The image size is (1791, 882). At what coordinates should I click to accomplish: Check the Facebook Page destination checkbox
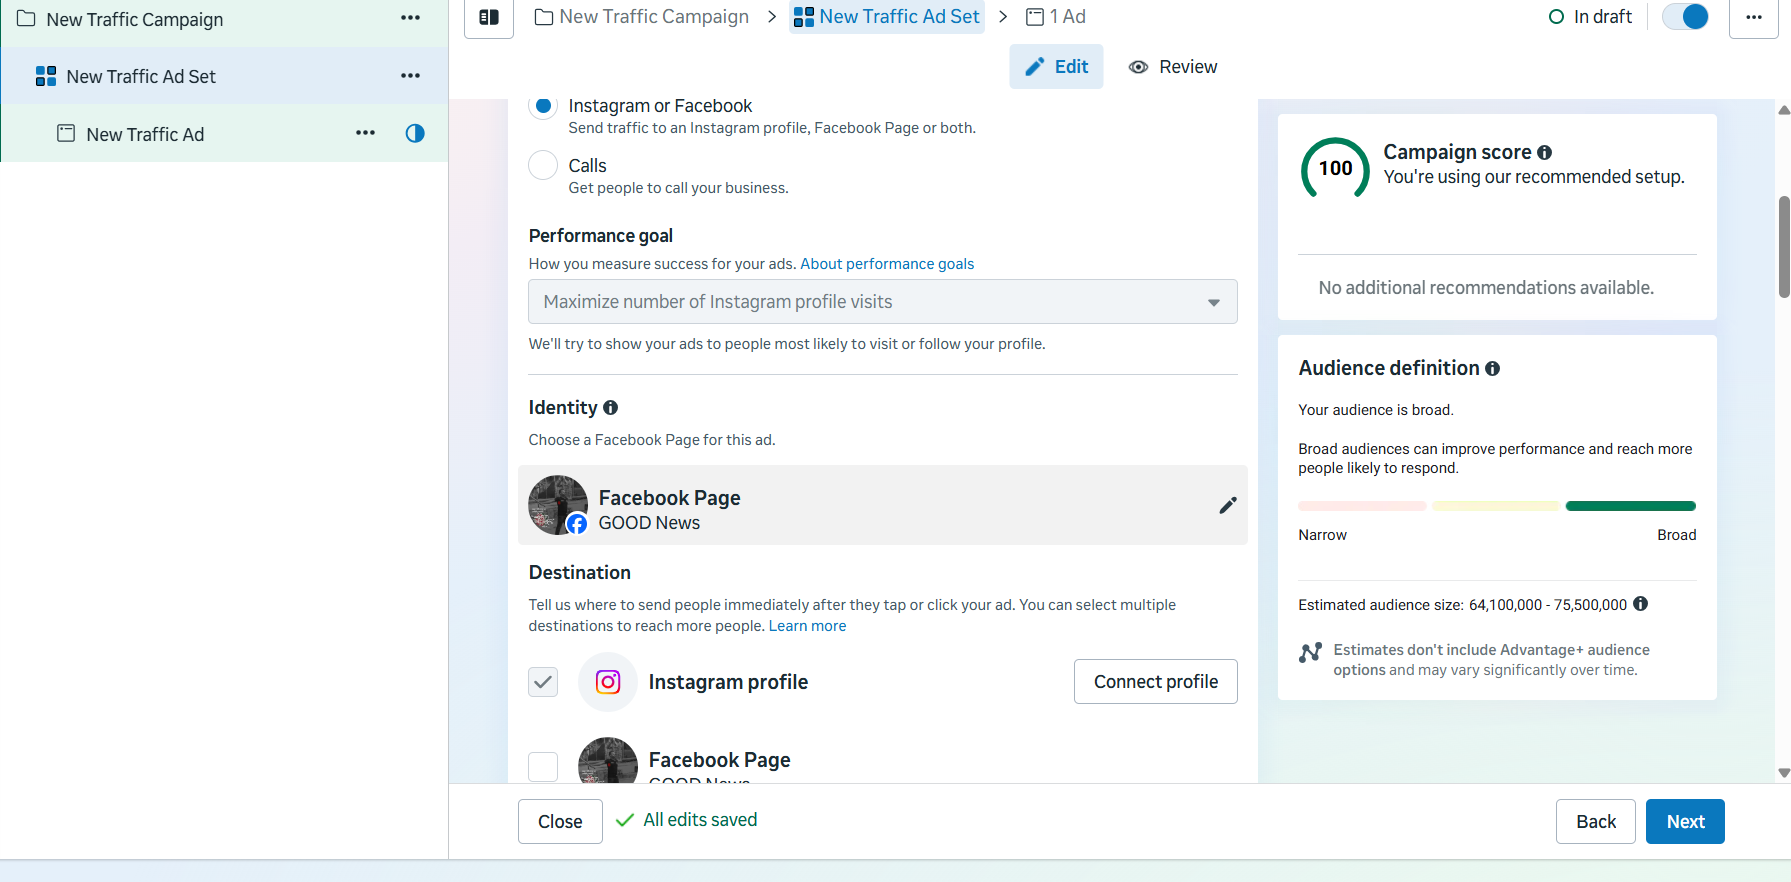[x=543, y=767]
